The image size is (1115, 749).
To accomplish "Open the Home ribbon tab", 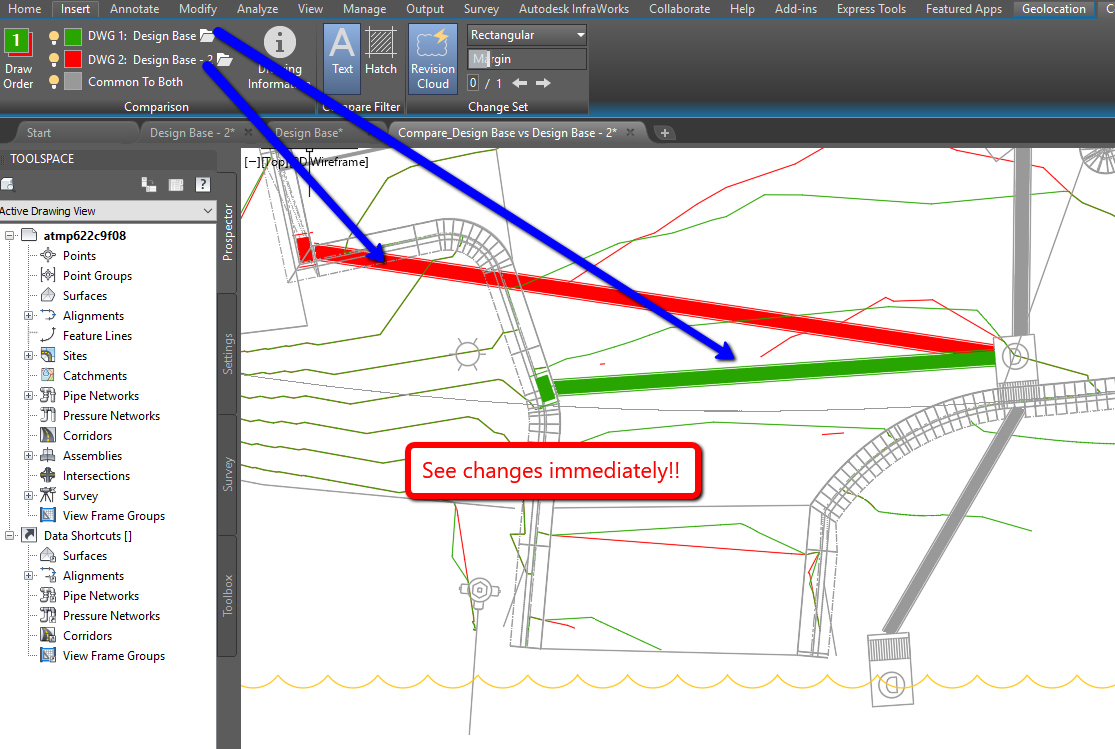I will 24,9.
